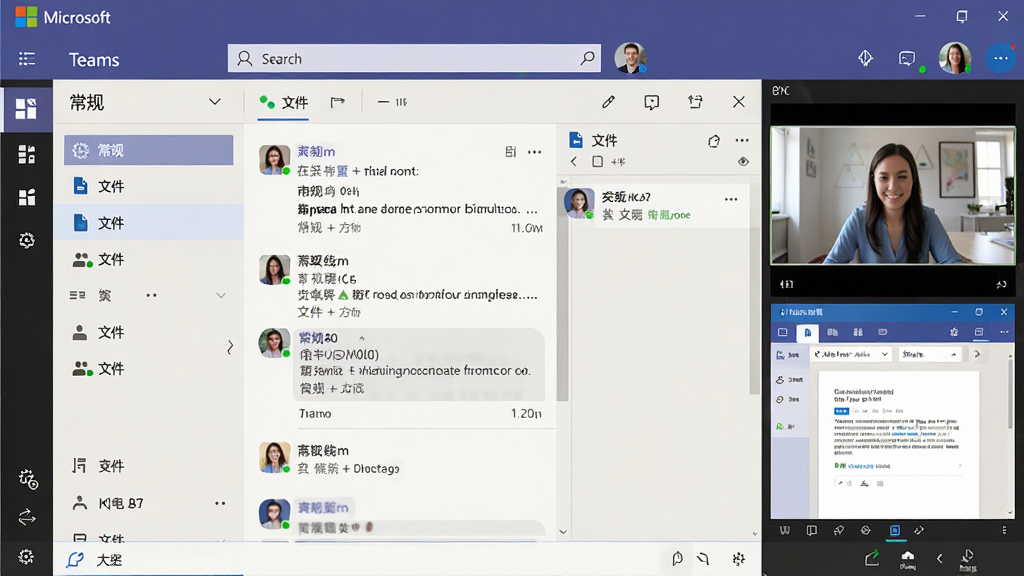1024x576 pixels.
Task: Open the selected 文件 row with light blue highlight
Action: [148, 223]
